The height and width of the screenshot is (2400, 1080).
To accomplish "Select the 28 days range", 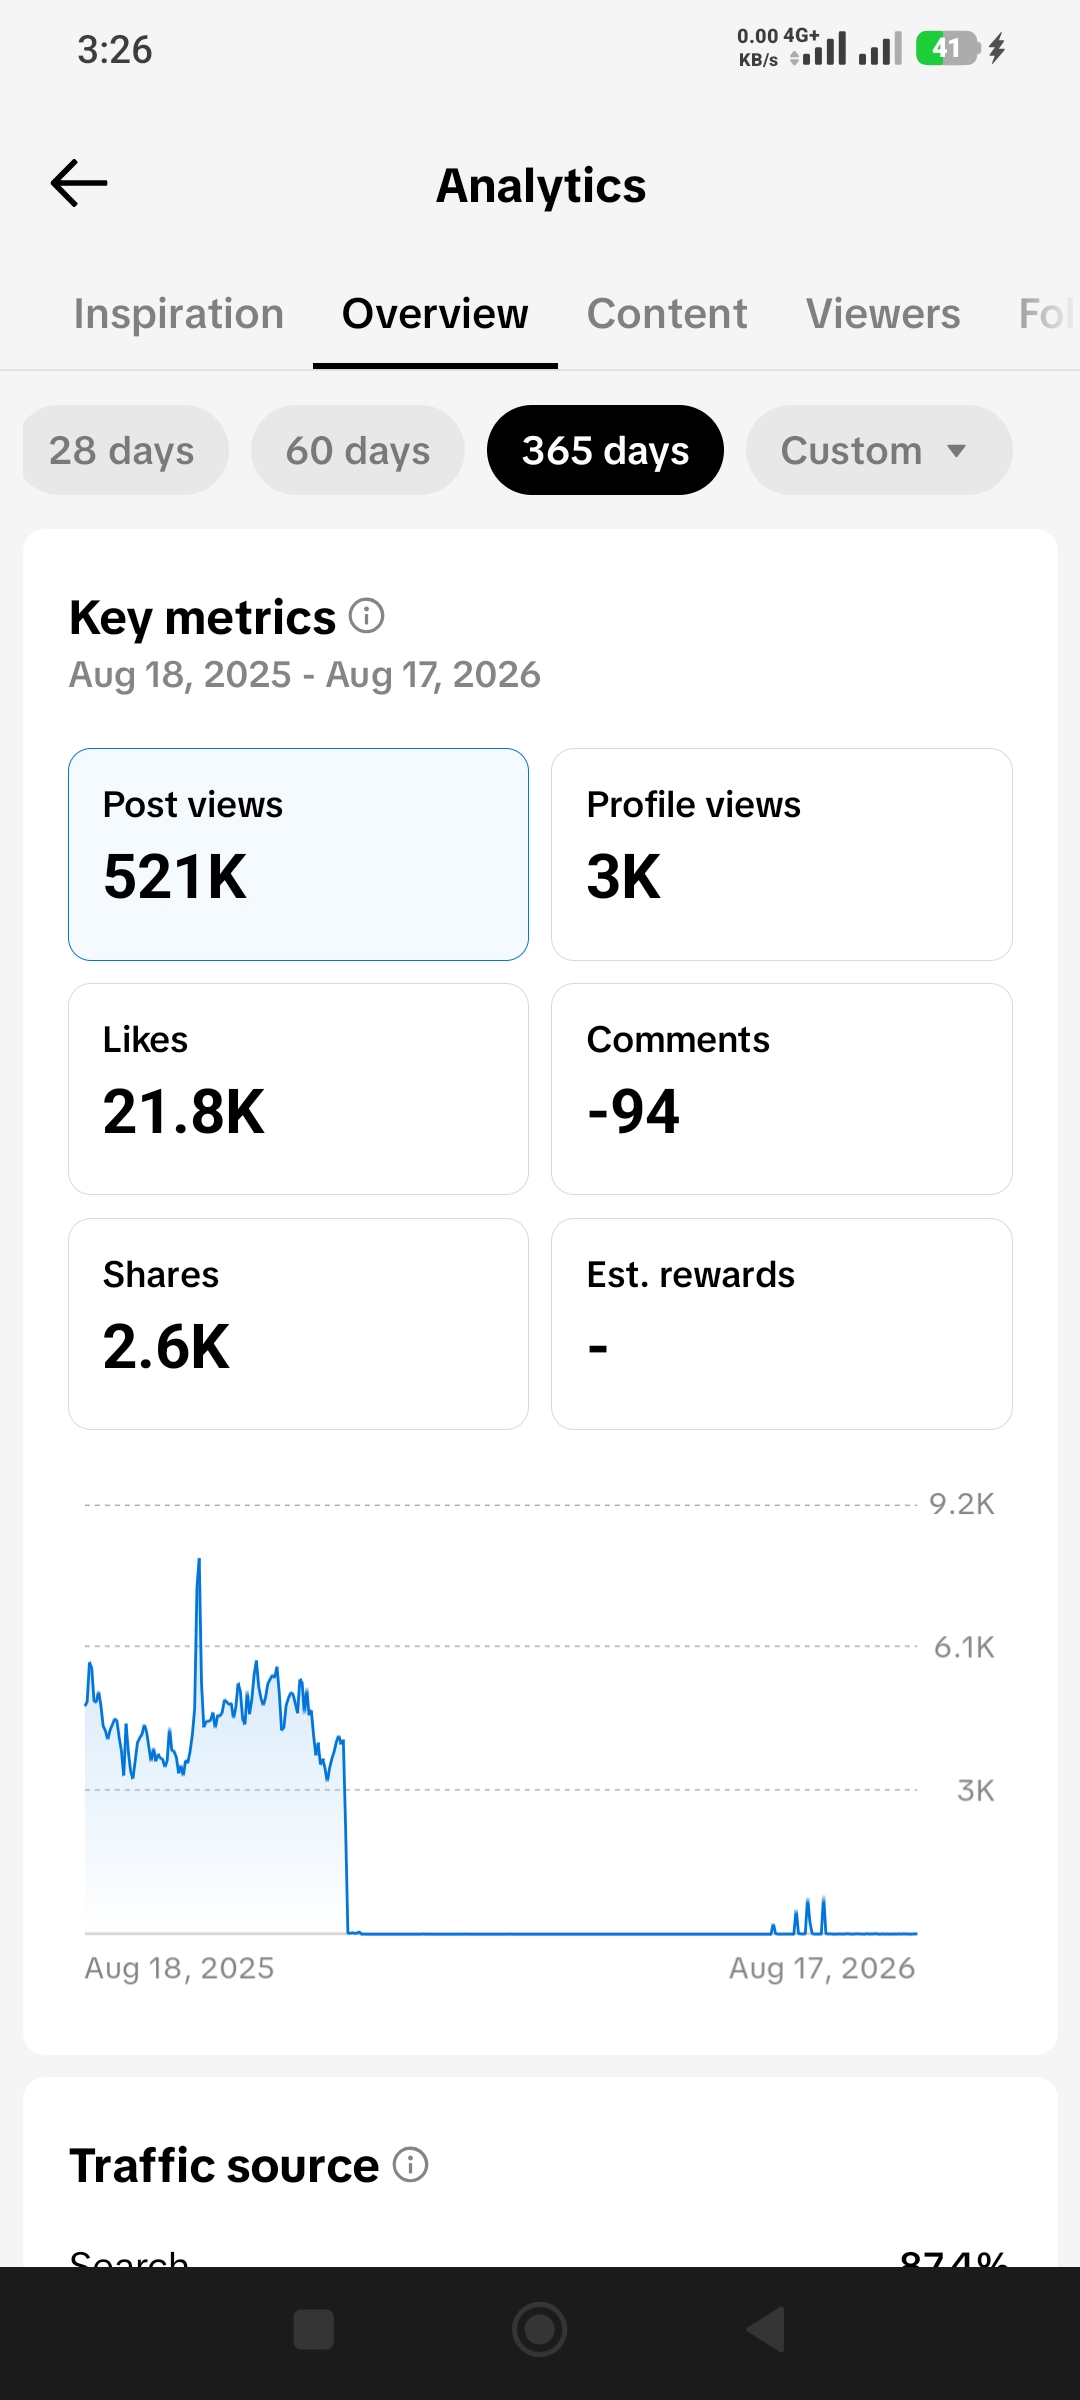I will (x=124, y=450).
